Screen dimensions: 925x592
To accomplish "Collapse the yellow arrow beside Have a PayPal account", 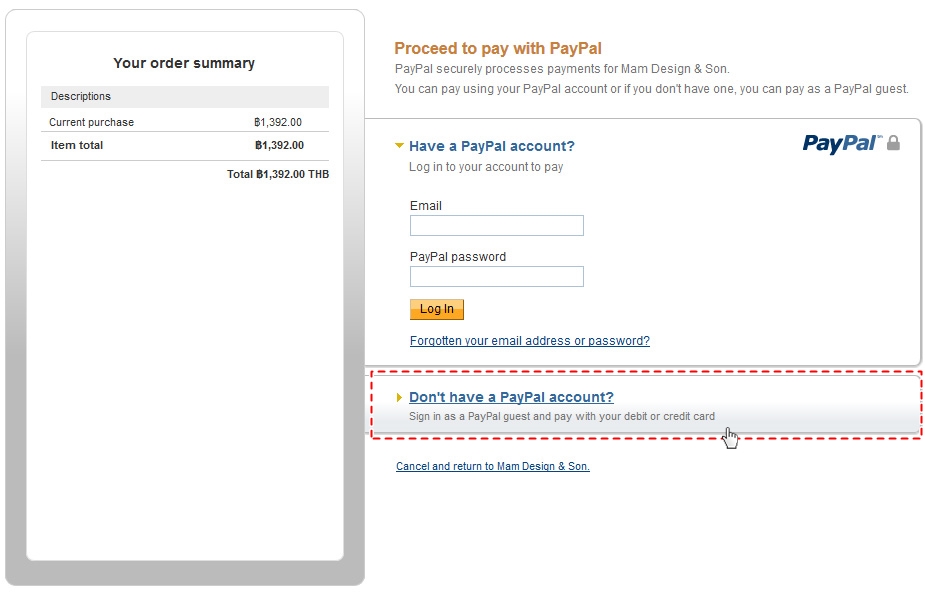I will (x=400, y=146).
